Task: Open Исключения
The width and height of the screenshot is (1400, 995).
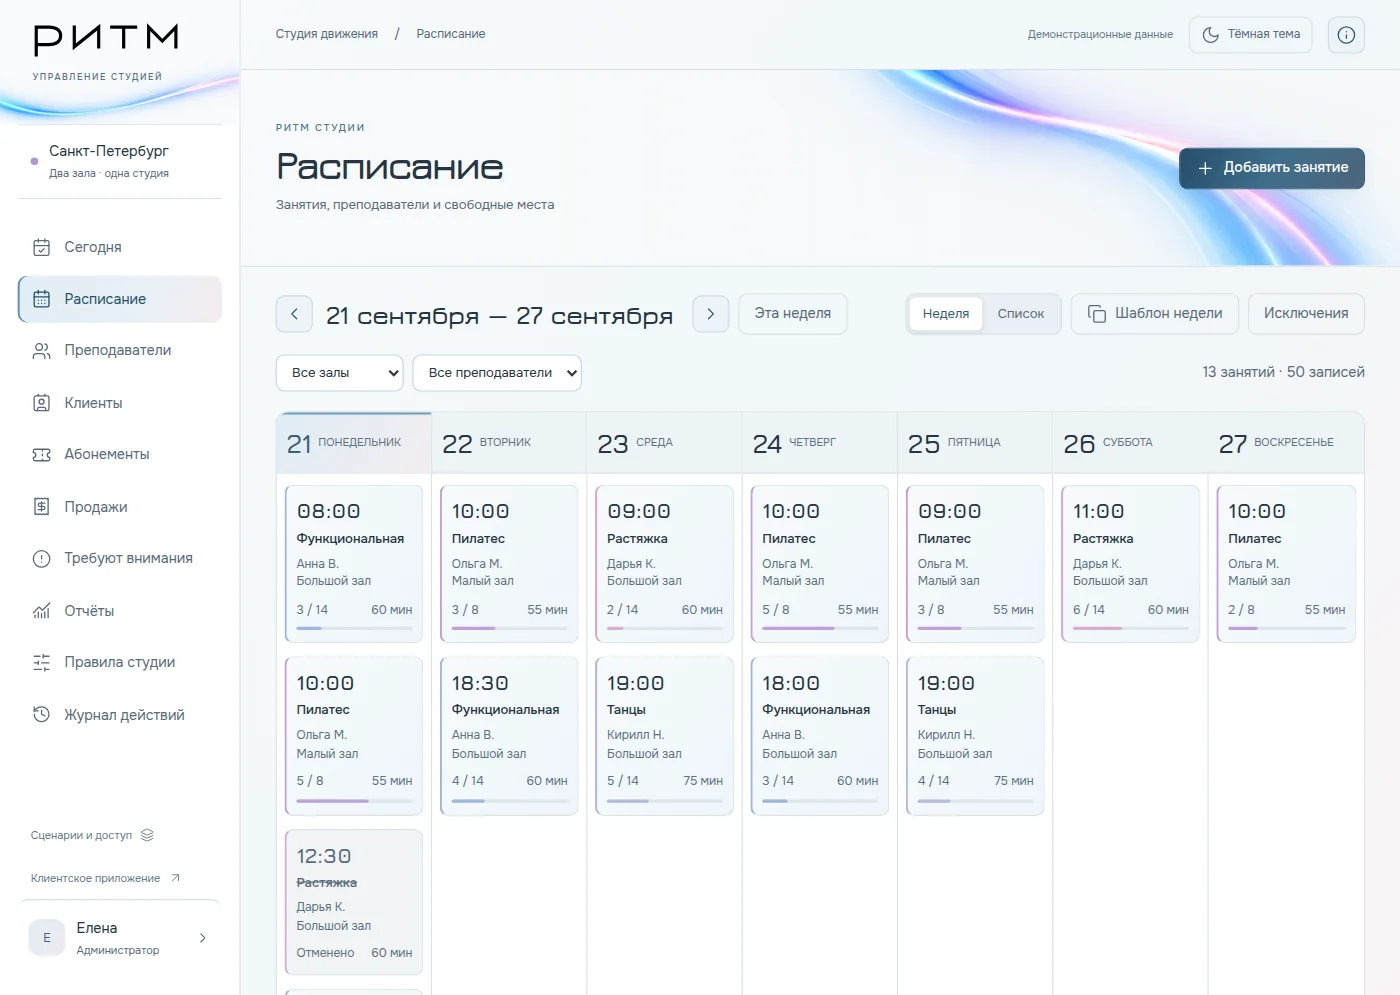Action: tap(1306, 314)
